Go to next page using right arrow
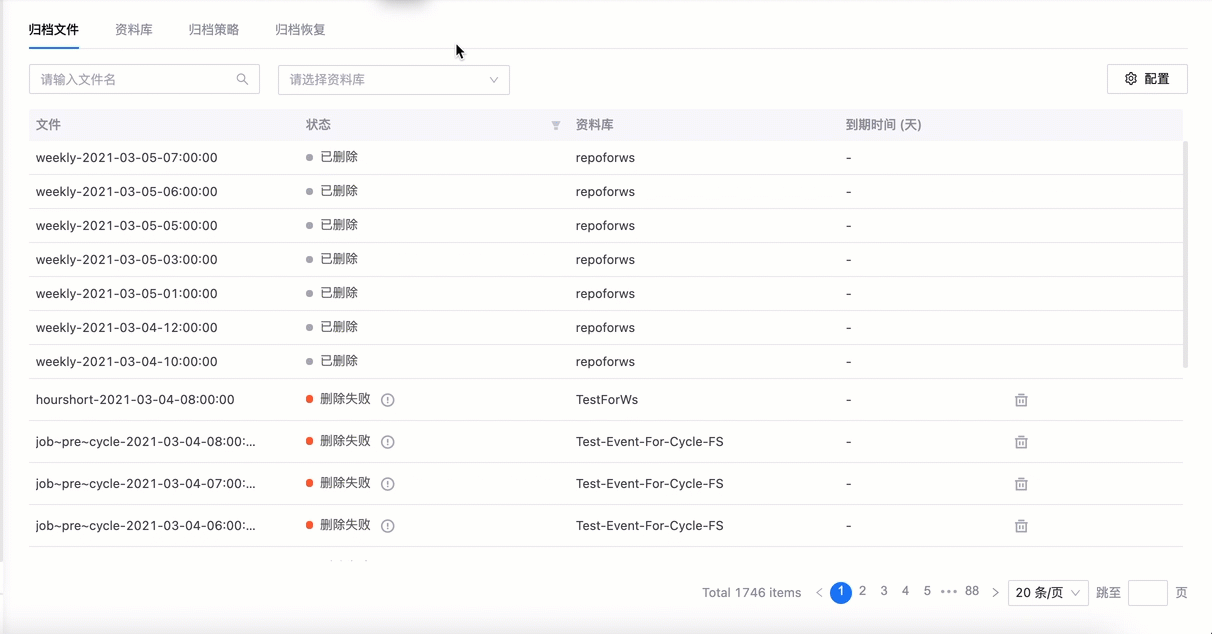The height and width of the screenshot is (634, 1212). pos(995,593)
